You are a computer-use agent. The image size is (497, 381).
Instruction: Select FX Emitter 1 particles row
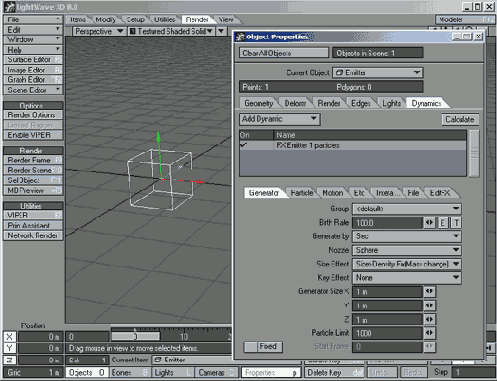(353, 145)
